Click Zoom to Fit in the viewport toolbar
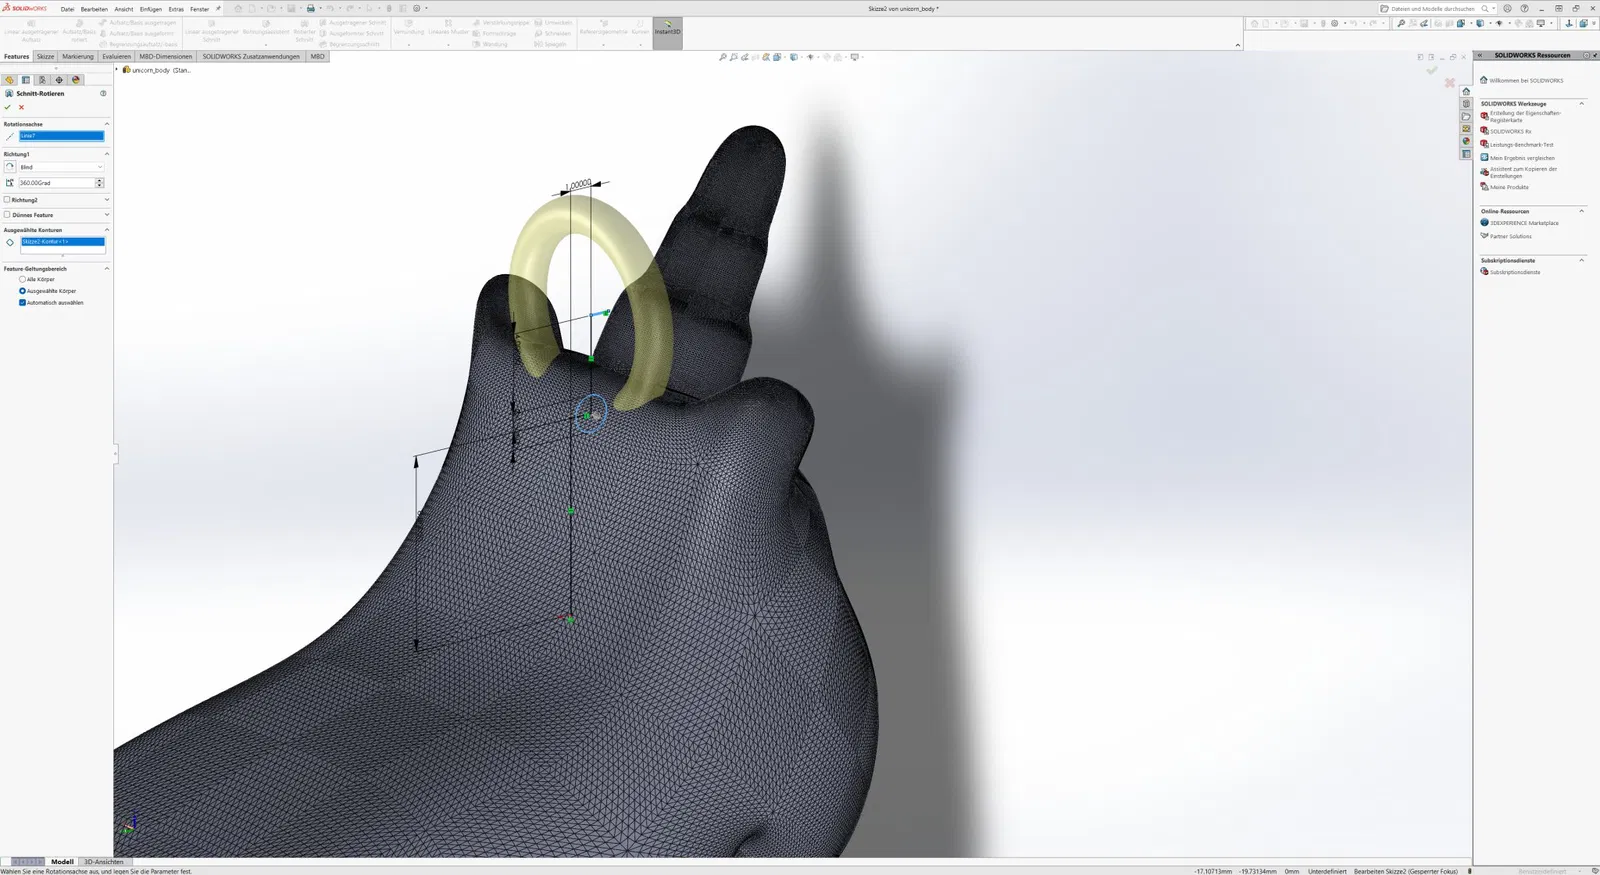Screen dimensions: 1600x875 click(x=723, y=57)
